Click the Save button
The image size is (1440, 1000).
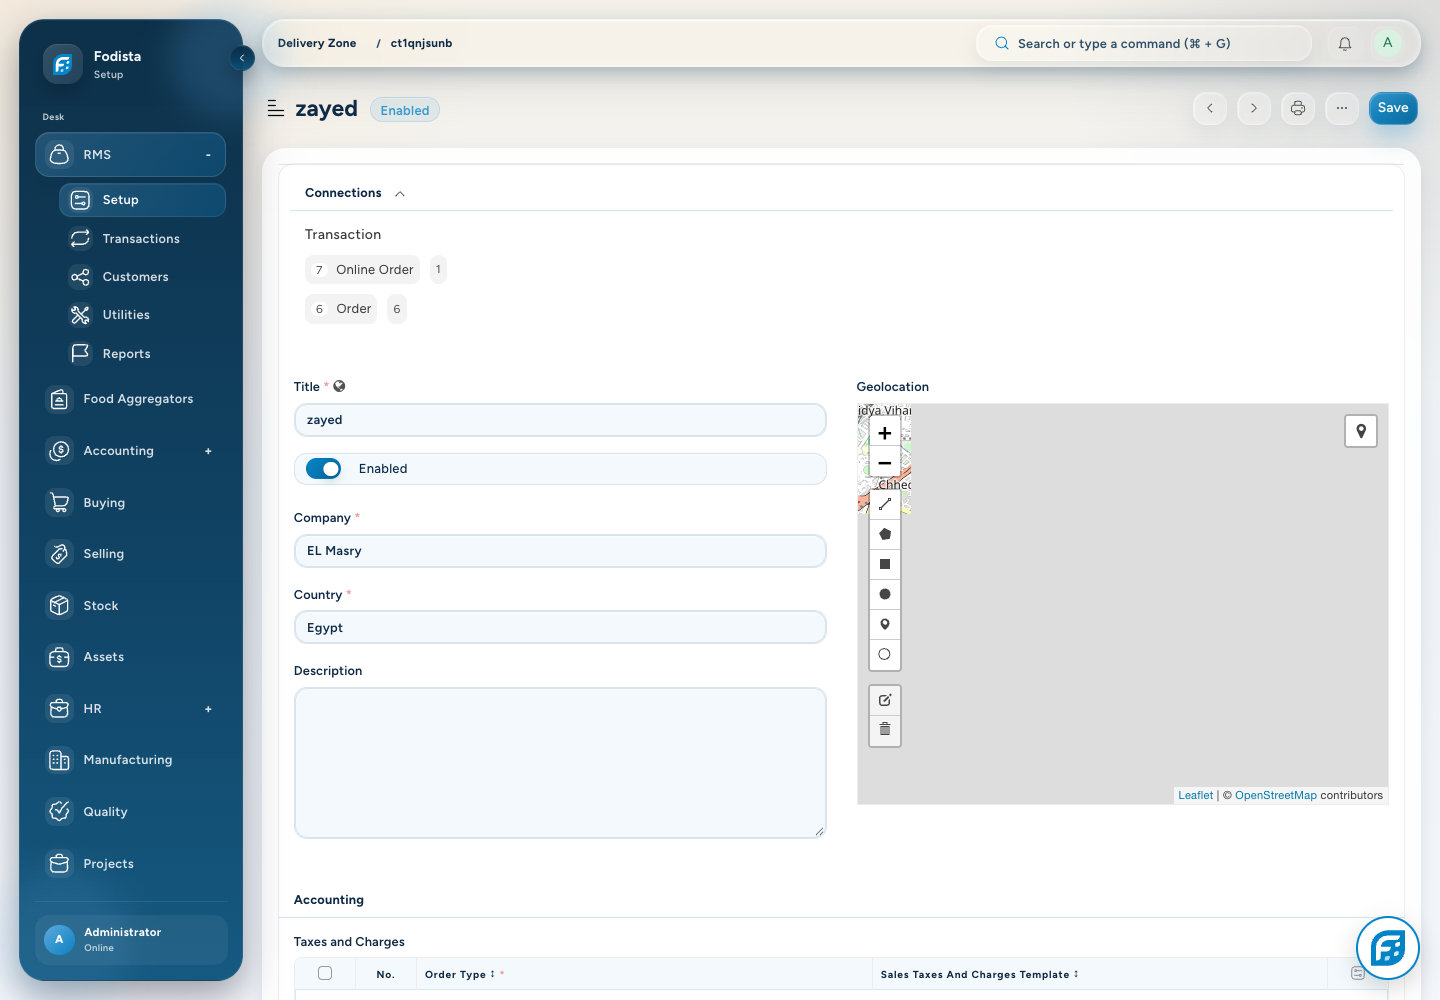pyautogui.click(x=1393, y=108)
